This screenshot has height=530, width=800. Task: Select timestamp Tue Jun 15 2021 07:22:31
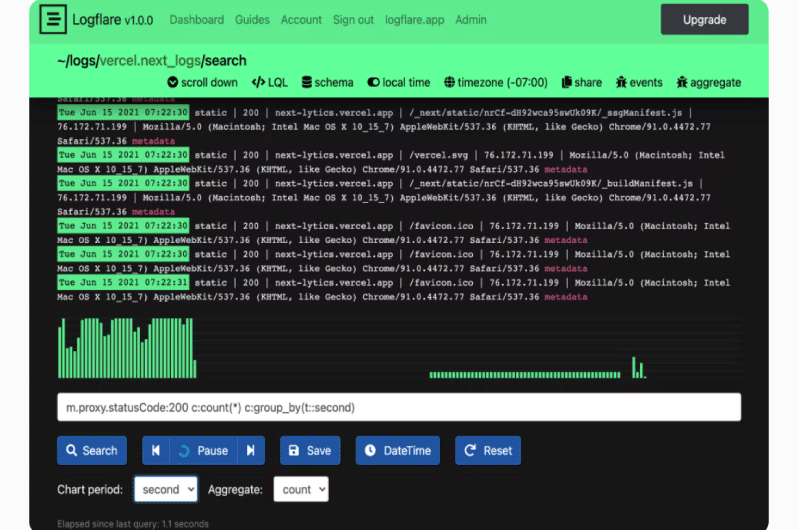point(123,283)
